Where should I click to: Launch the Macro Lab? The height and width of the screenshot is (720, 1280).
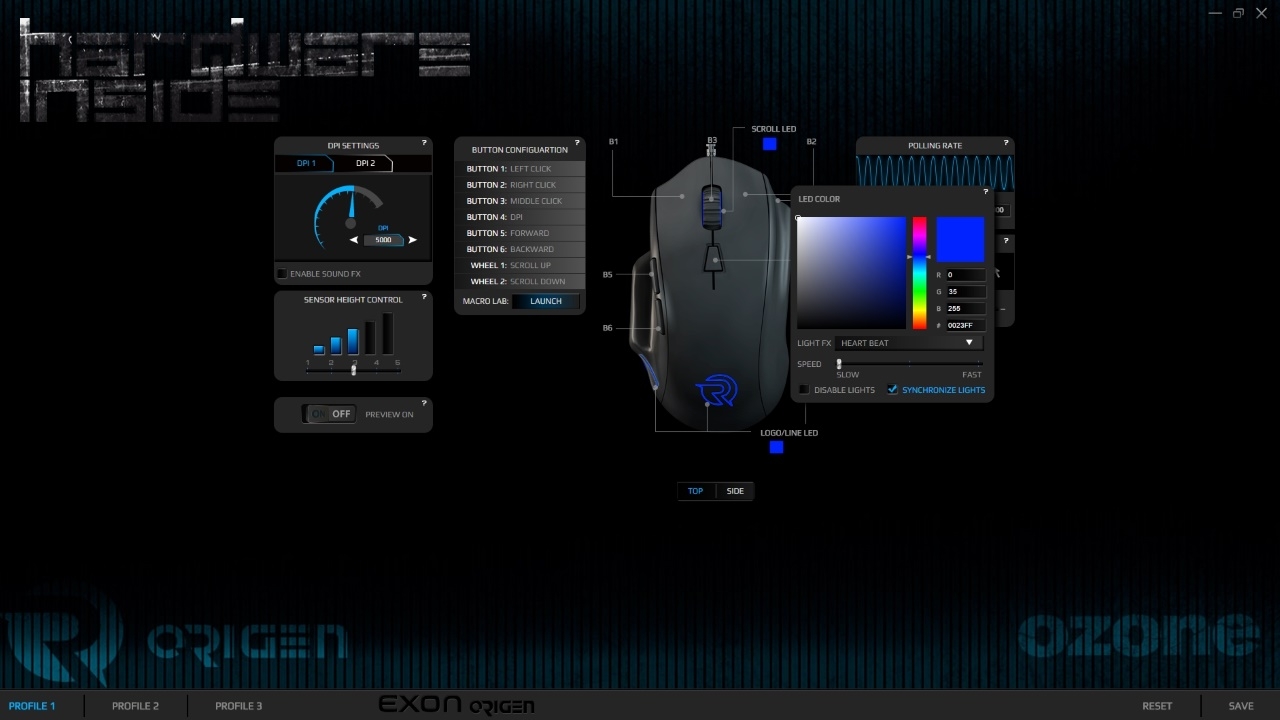546,301
